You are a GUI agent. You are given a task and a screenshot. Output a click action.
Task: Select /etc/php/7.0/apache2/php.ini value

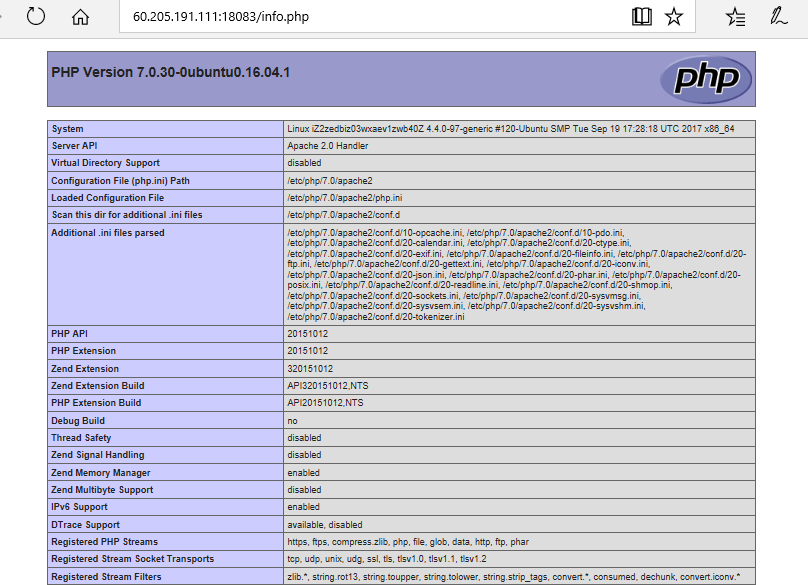pyautogui.click(x=345, y=198)
